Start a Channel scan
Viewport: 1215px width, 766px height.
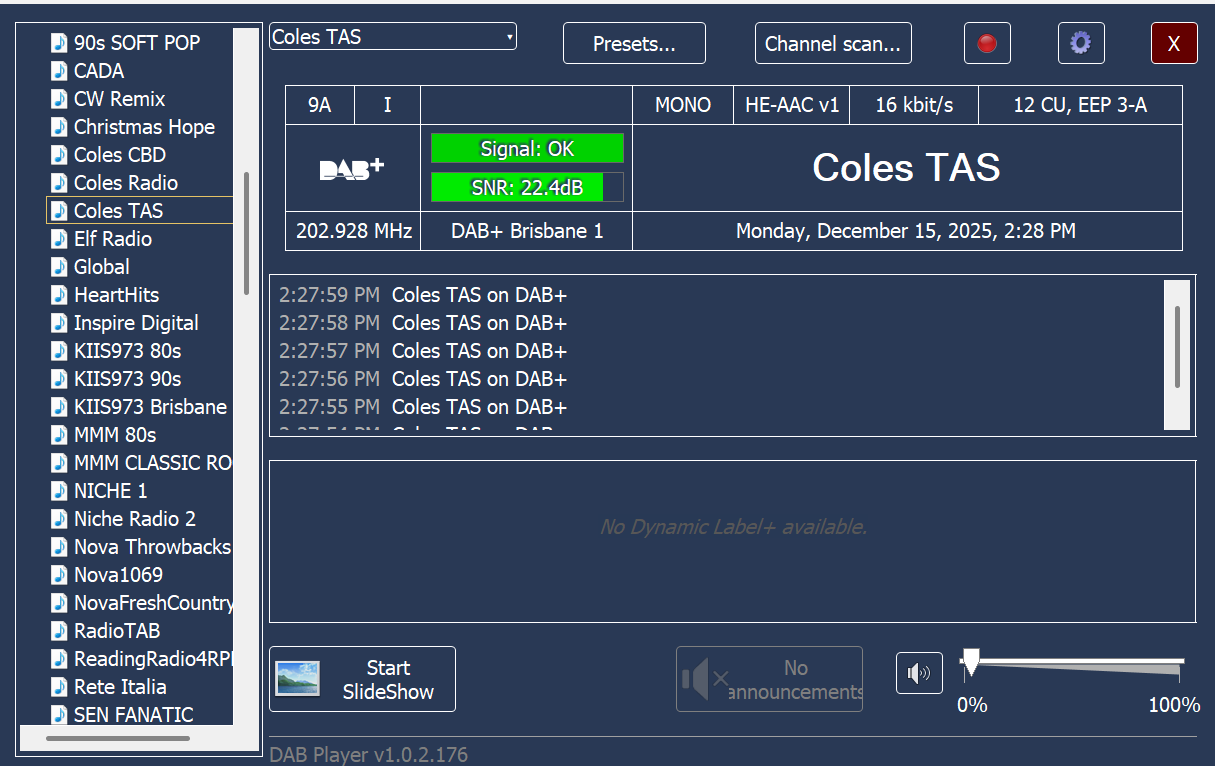pos(832,44)
